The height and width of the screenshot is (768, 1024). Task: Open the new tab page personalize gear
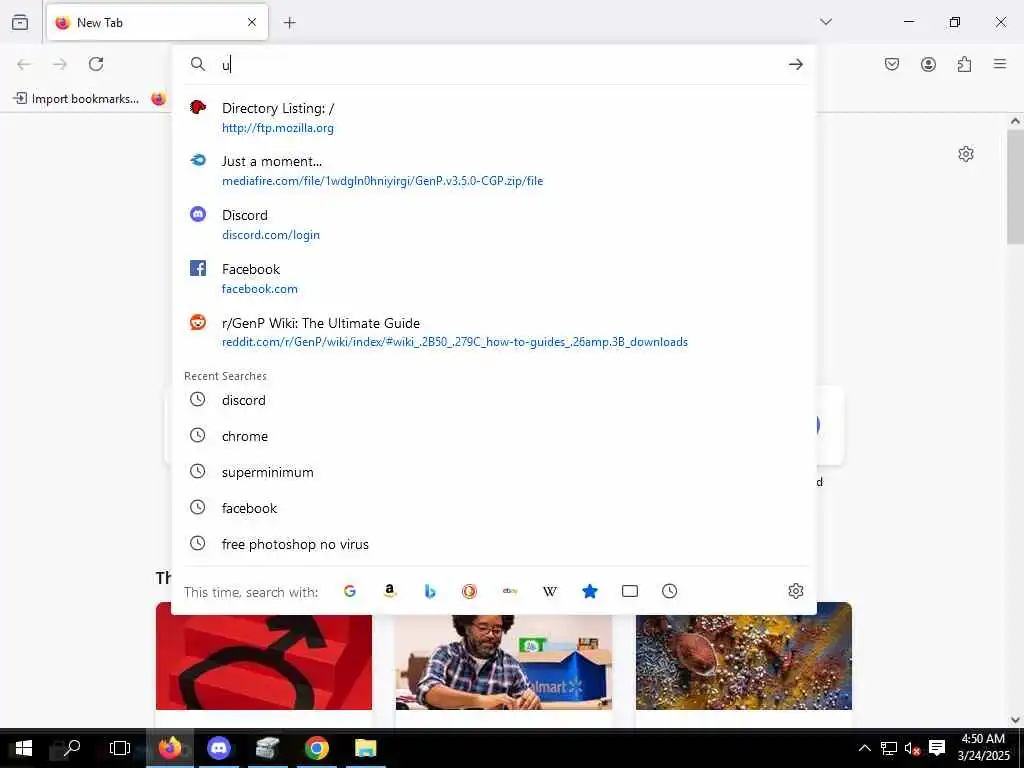point(966,154)
